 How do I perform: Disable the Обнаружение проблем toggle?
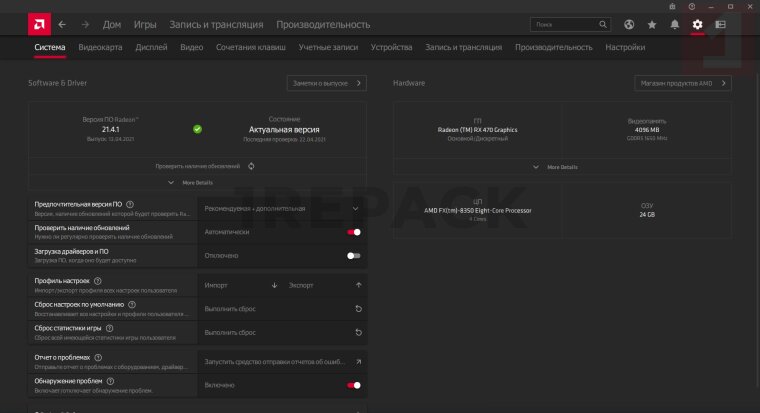(353, 385)
